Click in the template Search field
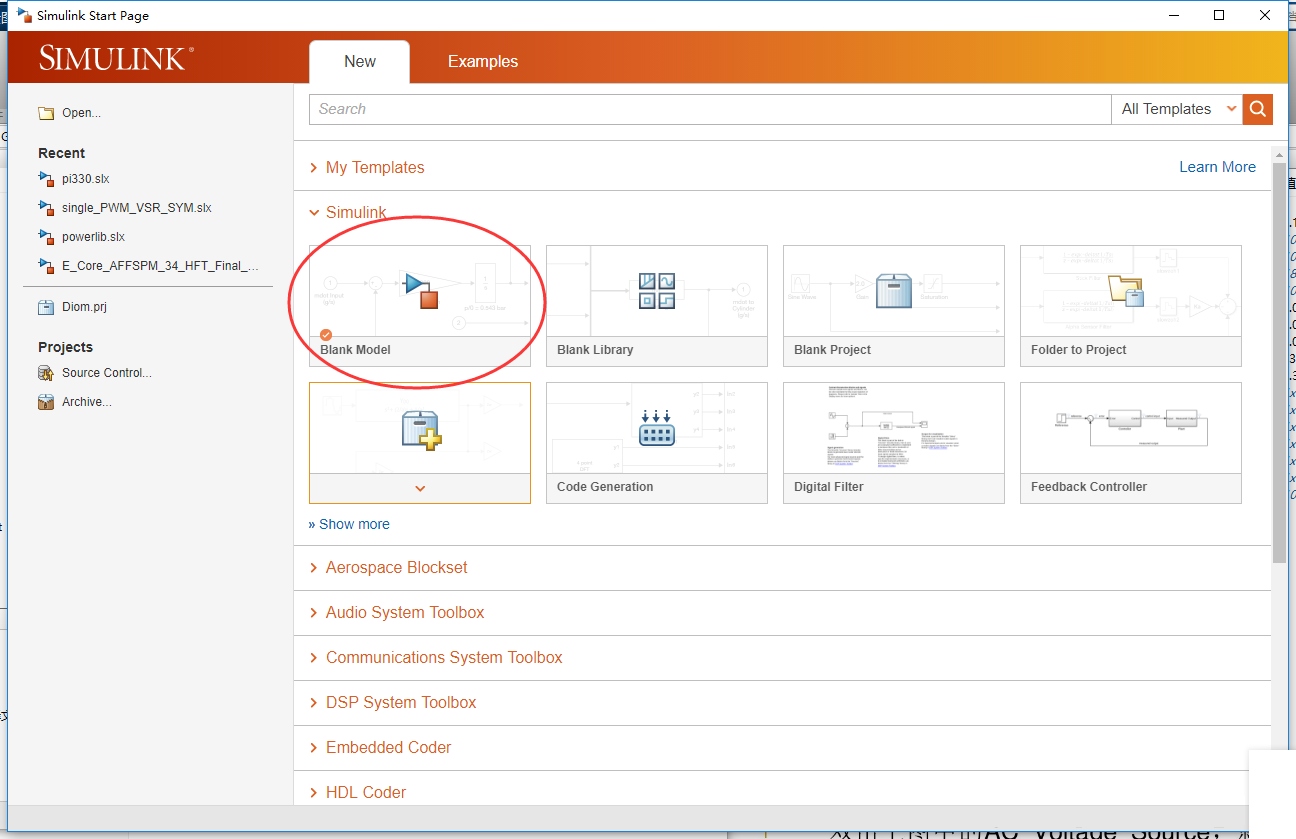Screen dimensions: 1296x839 pos(710,109)
